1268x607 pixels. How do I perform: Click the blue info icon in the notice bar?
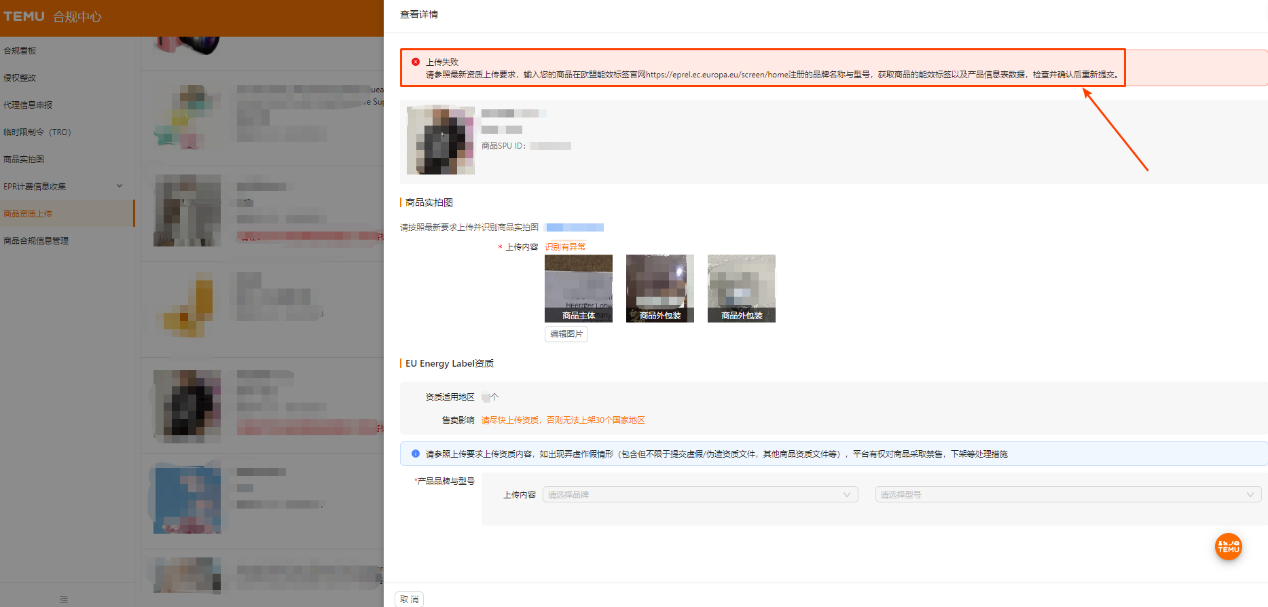415,453
